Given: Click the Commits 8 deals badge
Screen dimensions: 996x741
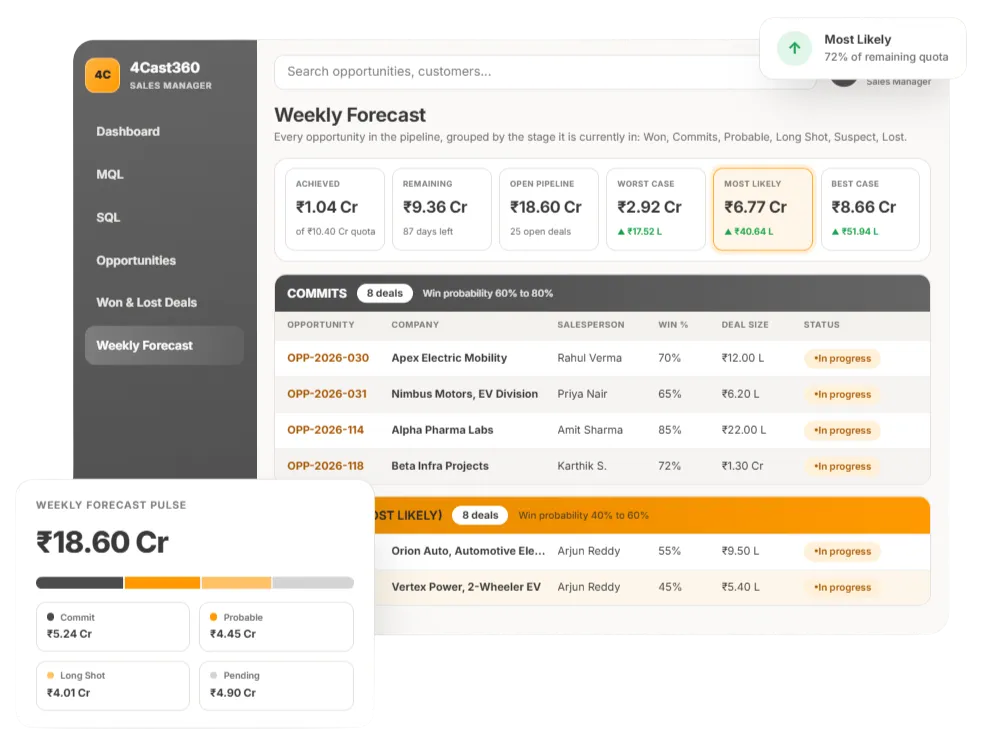Looking at the screenshot, I should [x=384, y=293].
